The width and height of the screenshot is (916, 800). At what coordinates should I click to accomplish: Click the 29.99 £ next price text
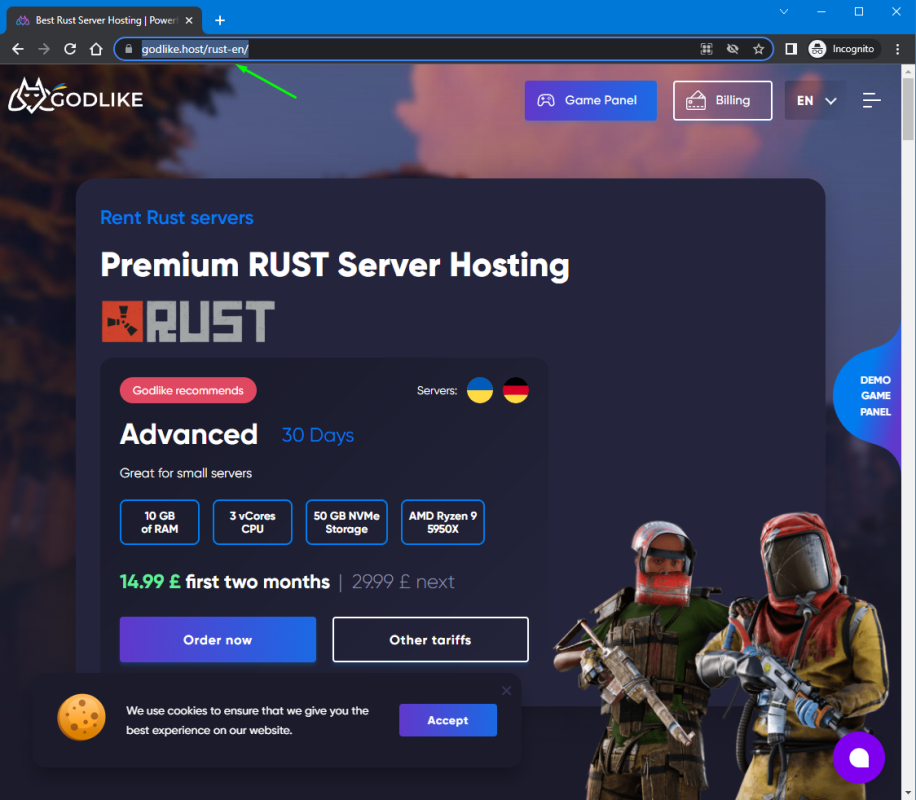tap(403, 581)
